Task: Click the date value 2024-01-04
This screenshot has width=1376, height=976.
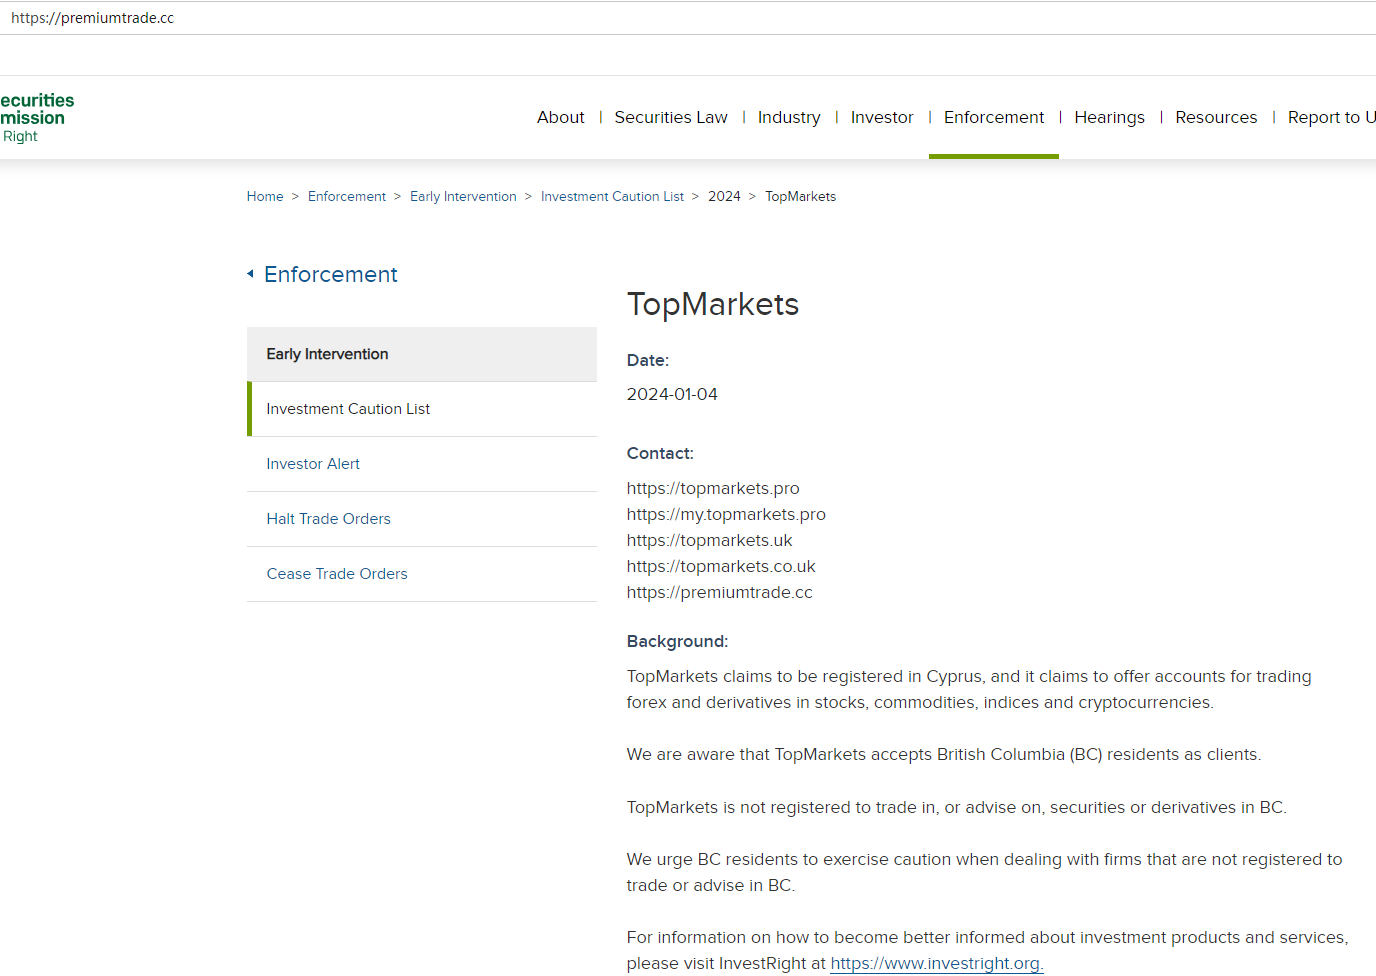Action: click(672, 394)
